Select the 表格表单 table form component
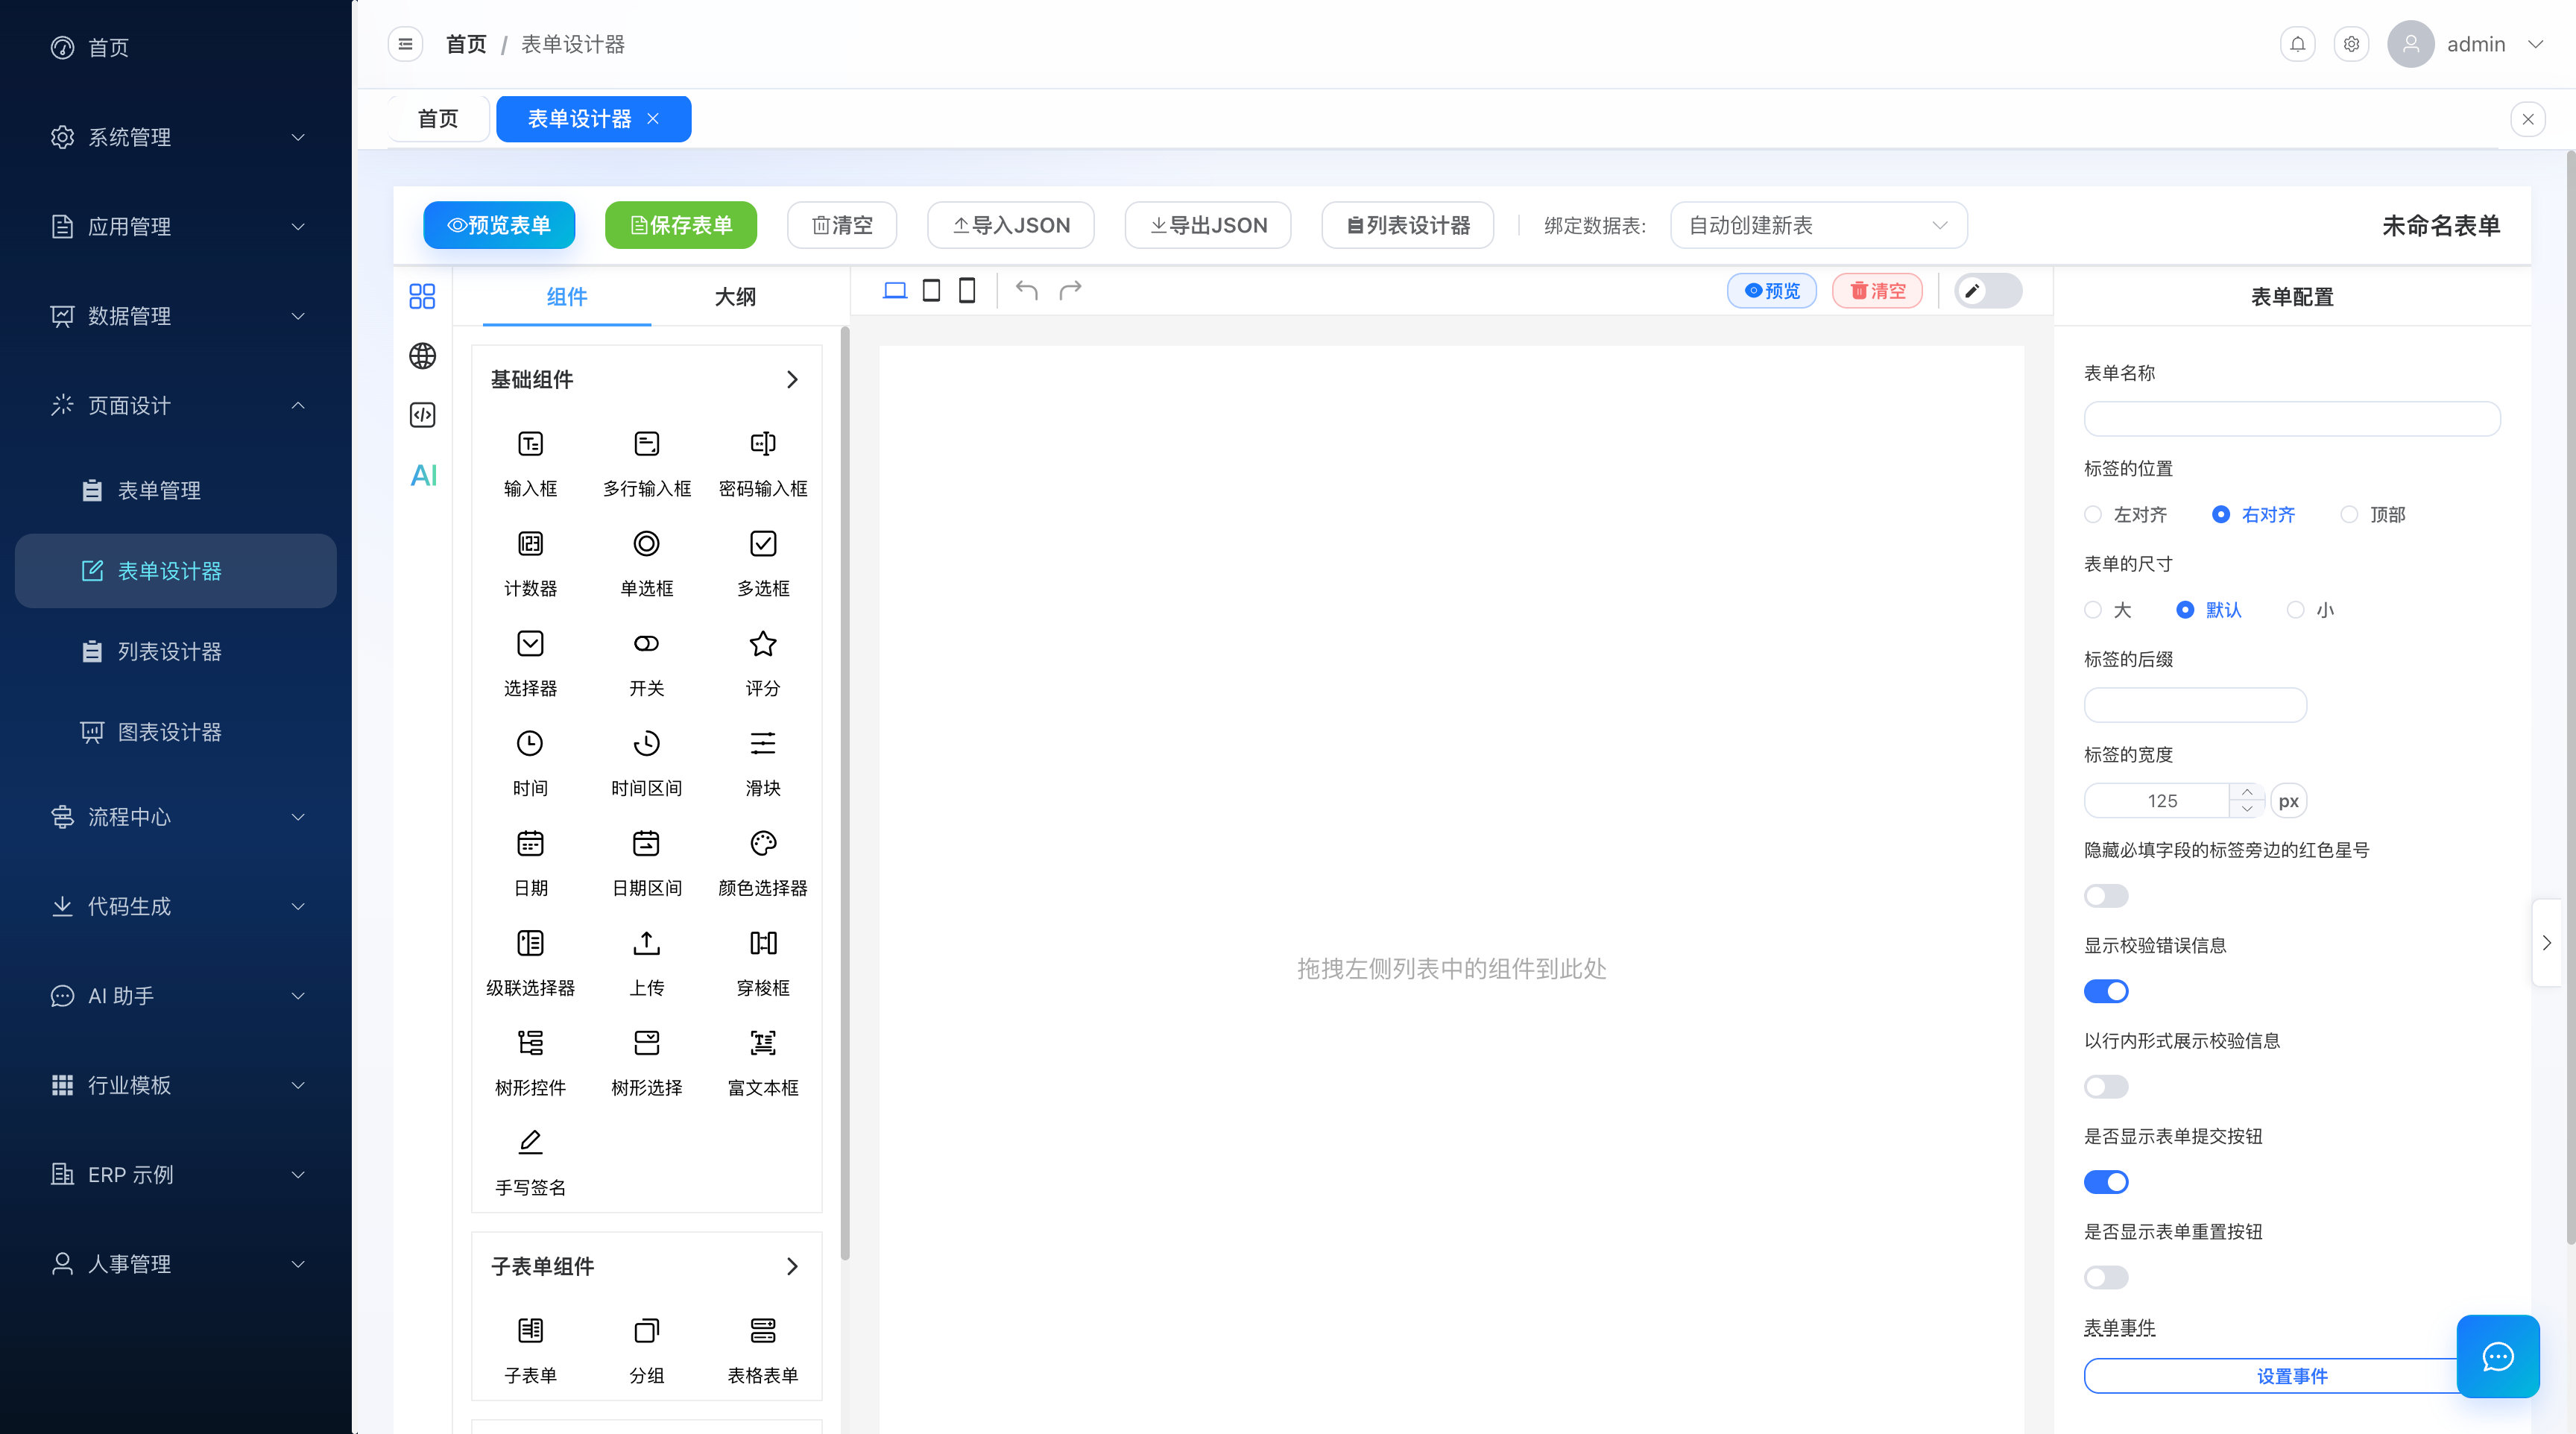 (x=763, y=1350)
